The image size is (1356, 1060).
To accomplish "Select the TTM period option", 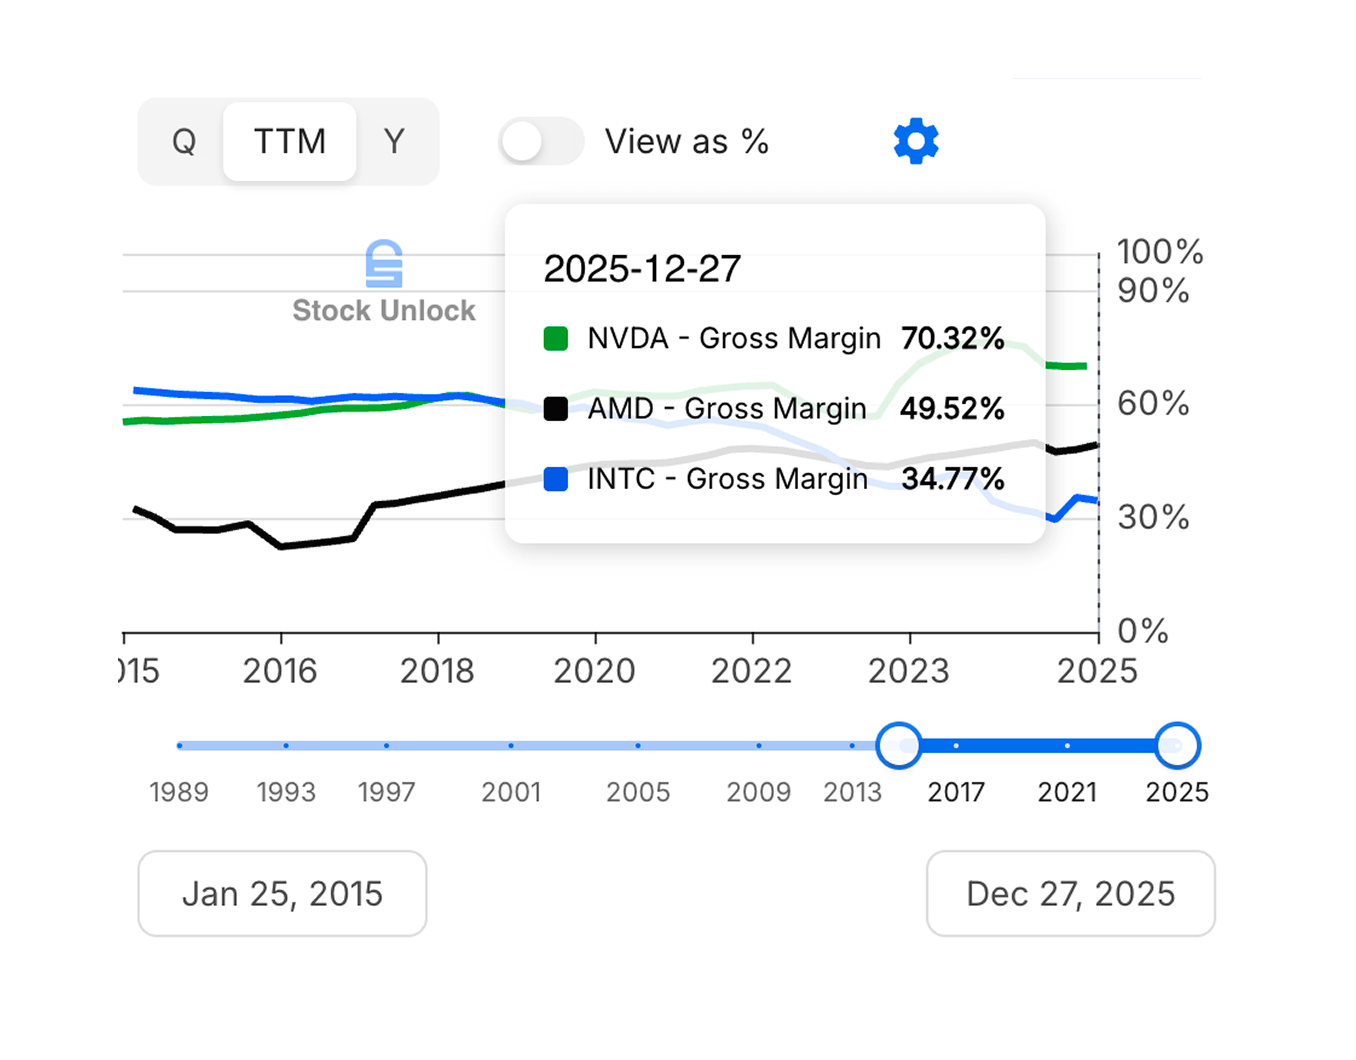I will 289,141.
